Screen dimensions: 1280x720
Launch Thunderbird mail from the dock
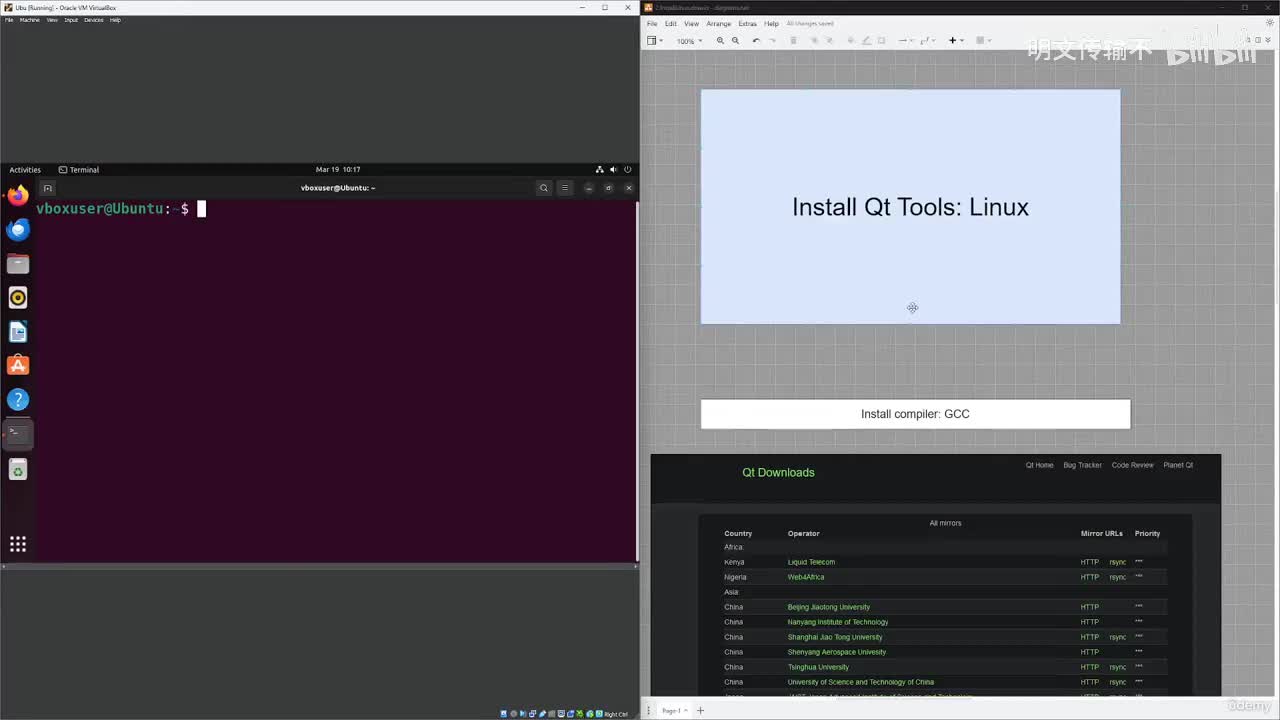pyautogui.click(x=18, y=230)
